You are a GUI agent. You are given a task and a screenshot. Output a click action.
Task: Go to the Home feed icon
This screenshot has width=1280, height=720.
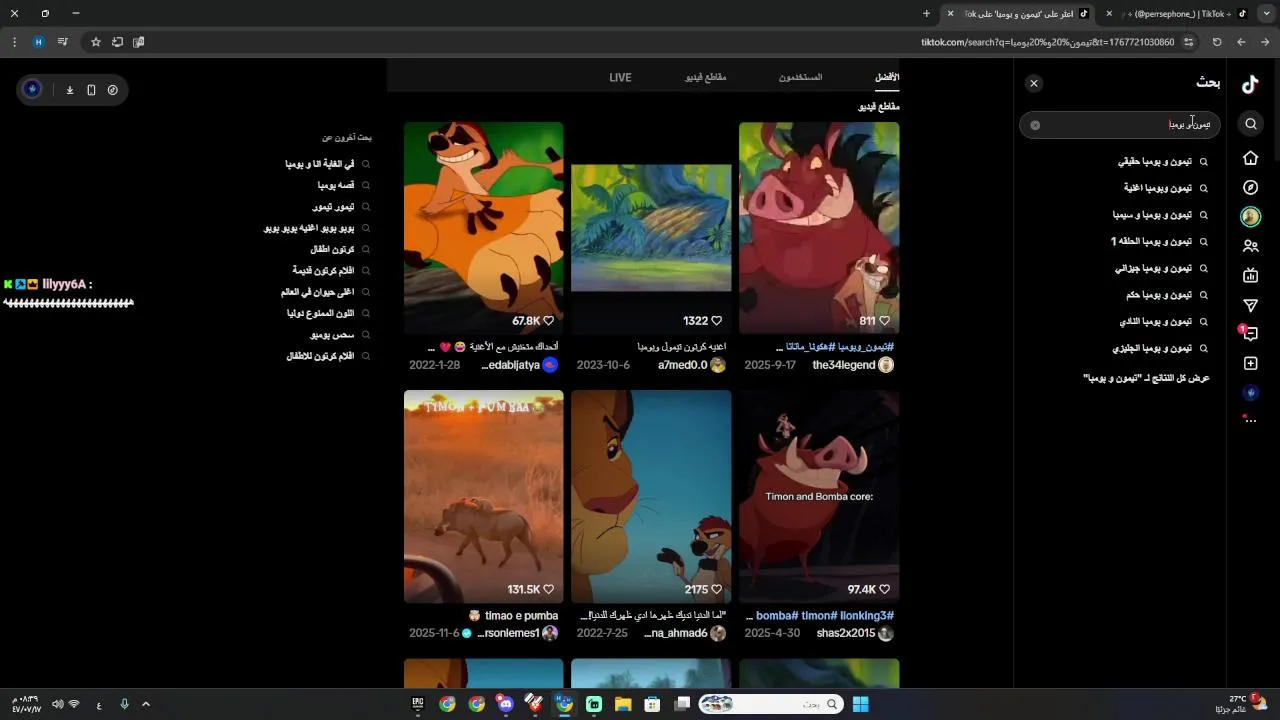(x=1250, y=158)
